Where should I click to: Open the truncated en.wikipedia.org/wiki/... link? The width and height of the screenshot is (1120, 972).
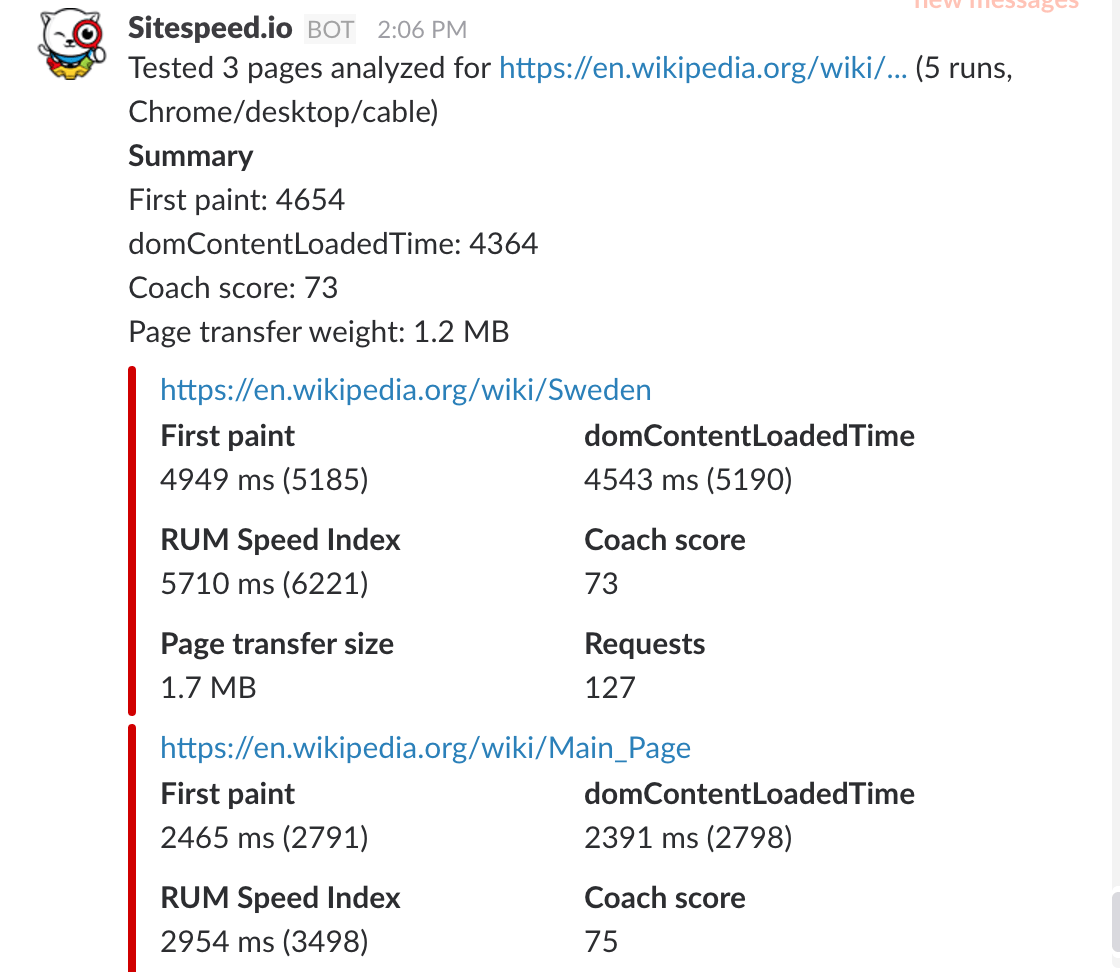[x=703, y=68]
